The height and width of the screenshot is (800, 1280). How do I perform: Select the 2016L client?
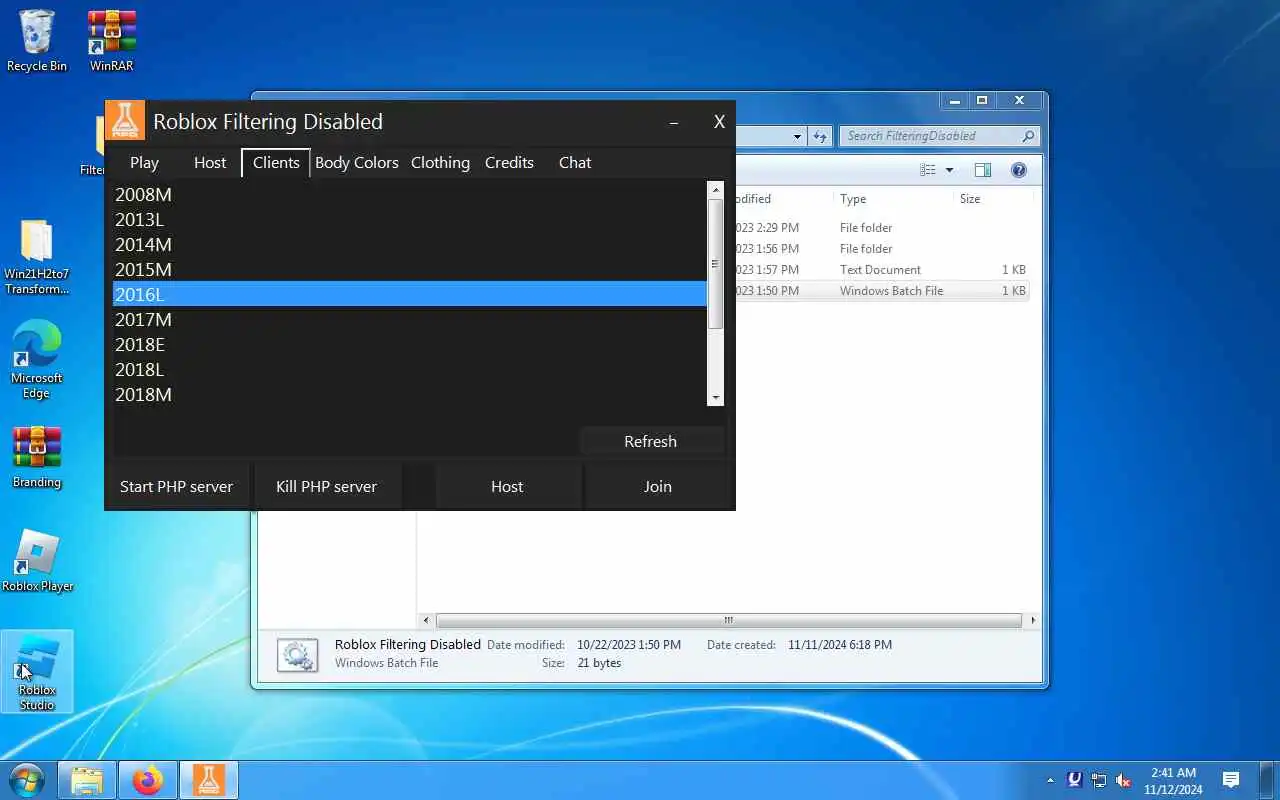tap(410, 294)
